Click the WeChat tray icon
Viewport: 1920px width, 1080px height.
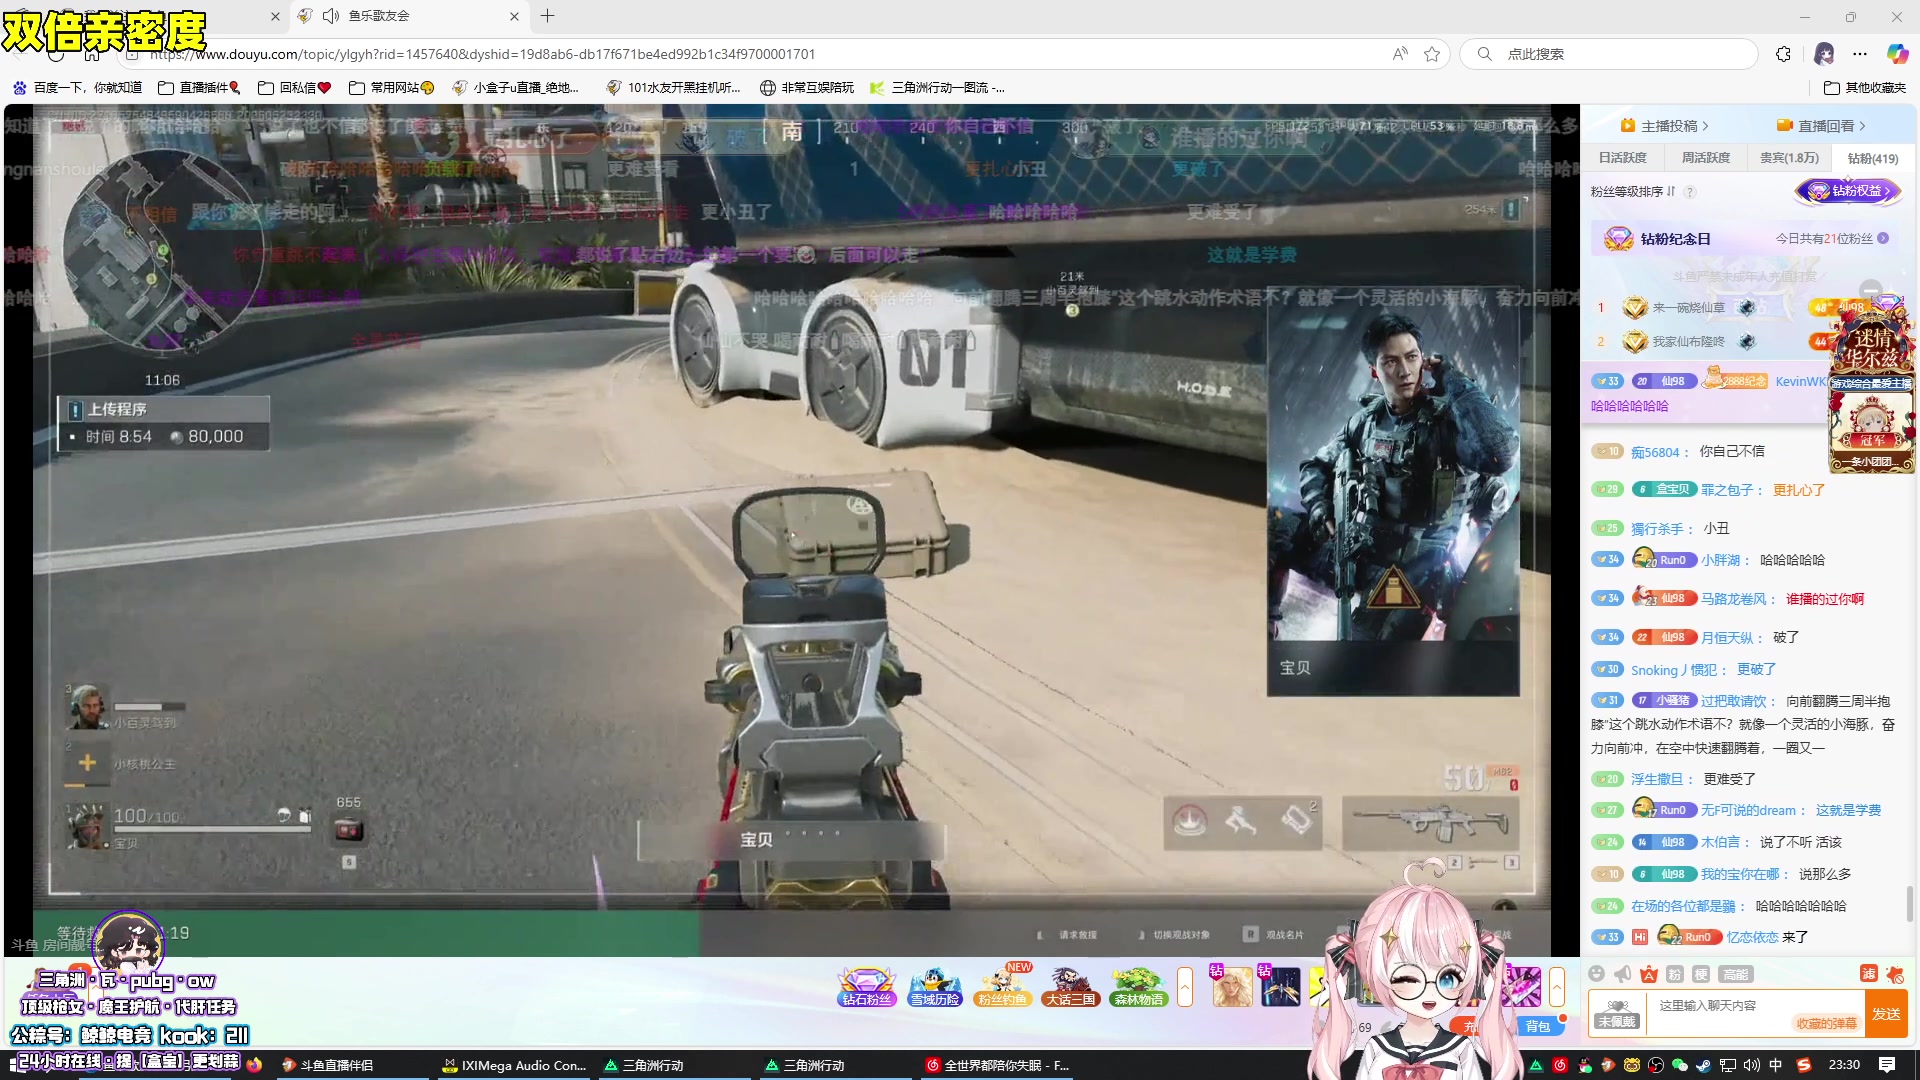tap(1679, 1065)
